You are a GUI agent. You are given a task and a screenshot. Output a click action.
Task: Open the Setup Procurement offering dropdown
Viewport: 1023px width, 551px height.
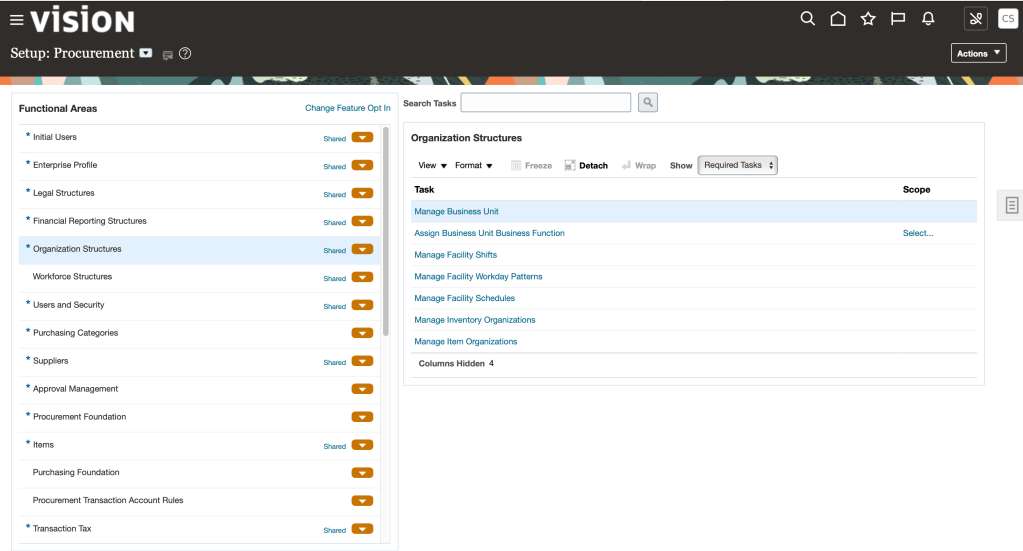[x=145, y=54]
